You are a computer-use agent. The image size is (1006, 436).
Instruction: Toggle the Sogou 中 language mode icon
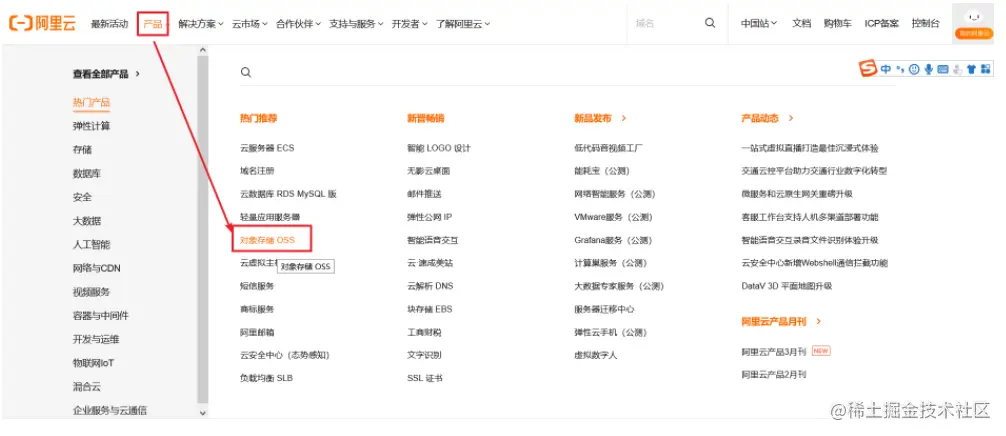coord(885,69)
